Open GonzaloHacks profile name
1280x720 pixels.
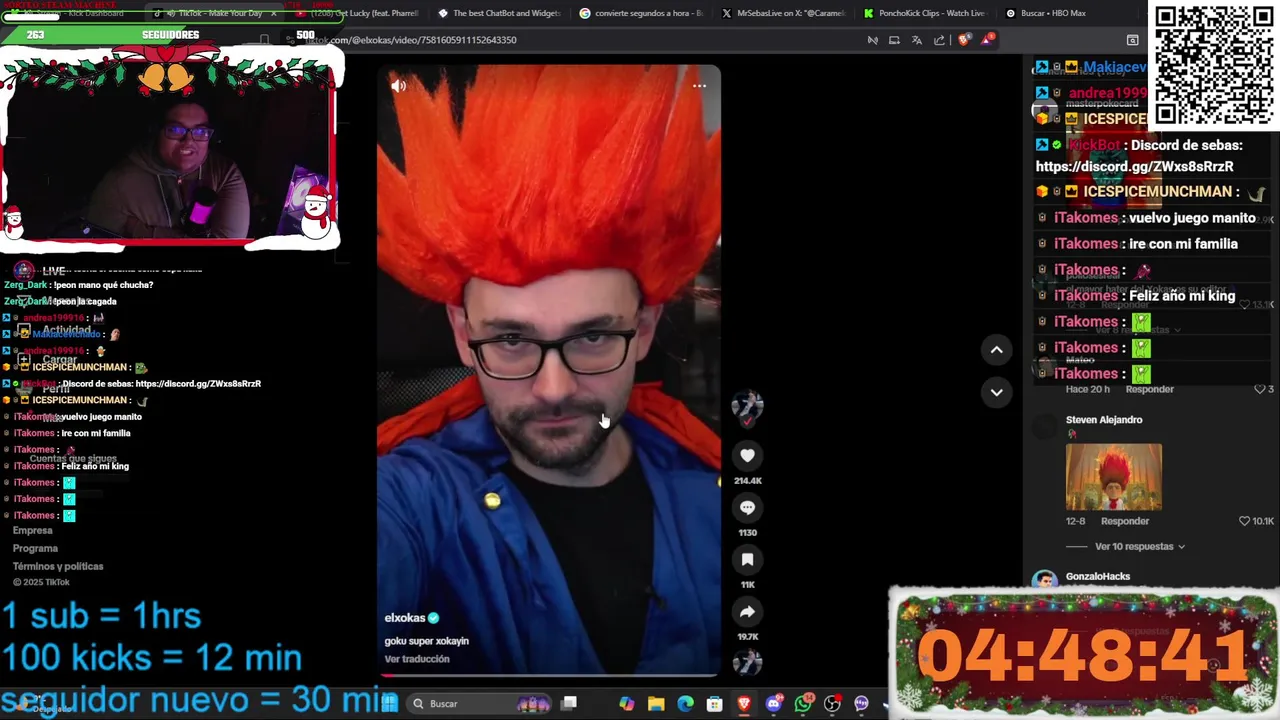1098,576
